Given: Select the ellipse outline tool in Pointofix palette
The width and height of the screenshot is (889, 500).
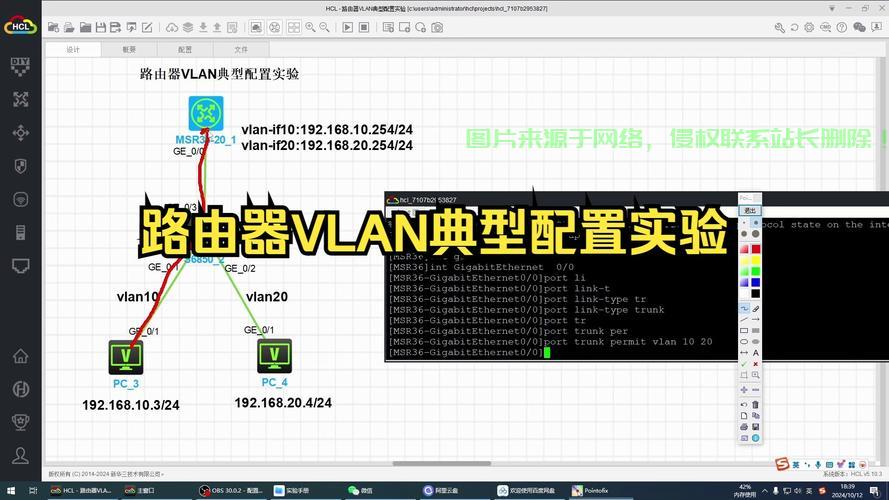Looking at the screenshot, I should click(744, 342).
